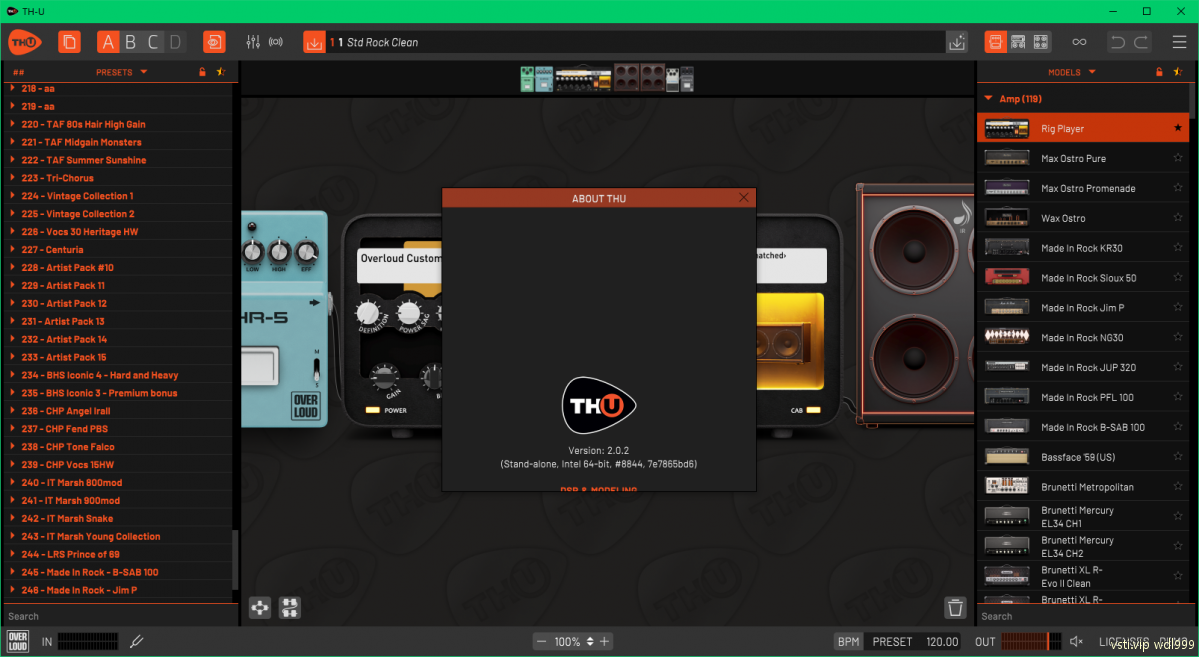Click the save-as-new preset icon with sparkles
This screenshot has width=1199, height=657.
point(957,42)
